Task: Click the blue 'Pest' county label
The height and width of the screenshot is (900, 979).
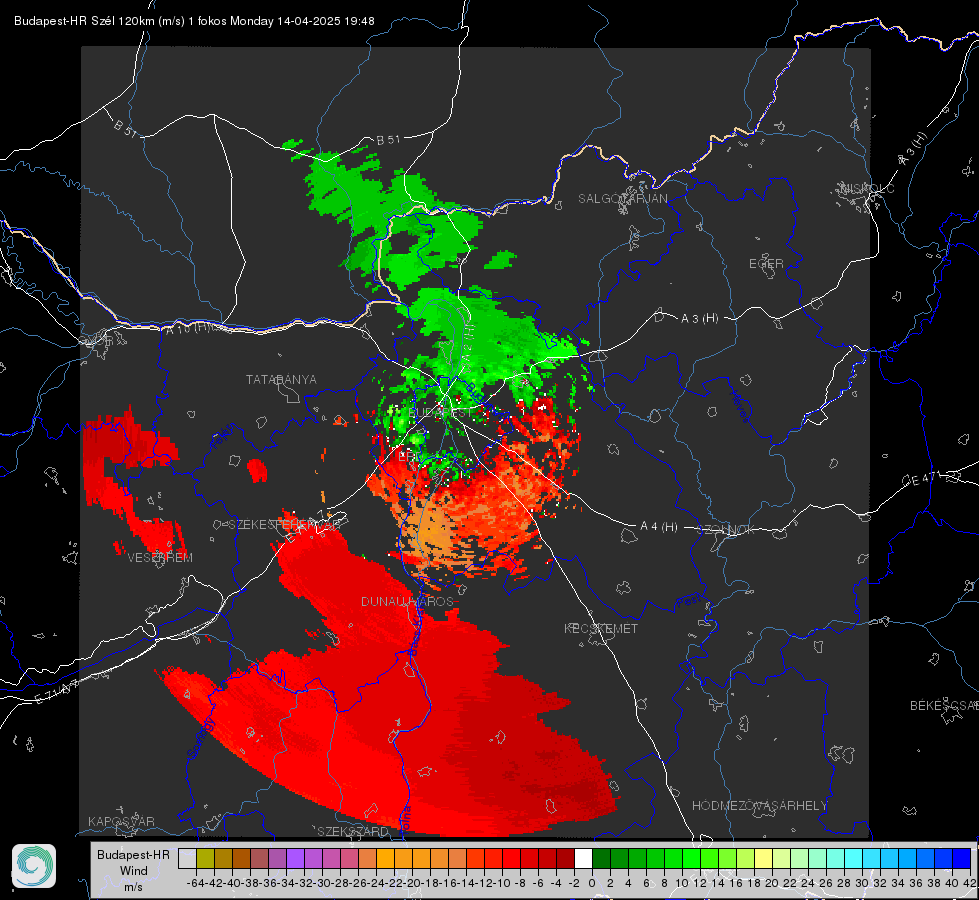Action: click(688, 601)
